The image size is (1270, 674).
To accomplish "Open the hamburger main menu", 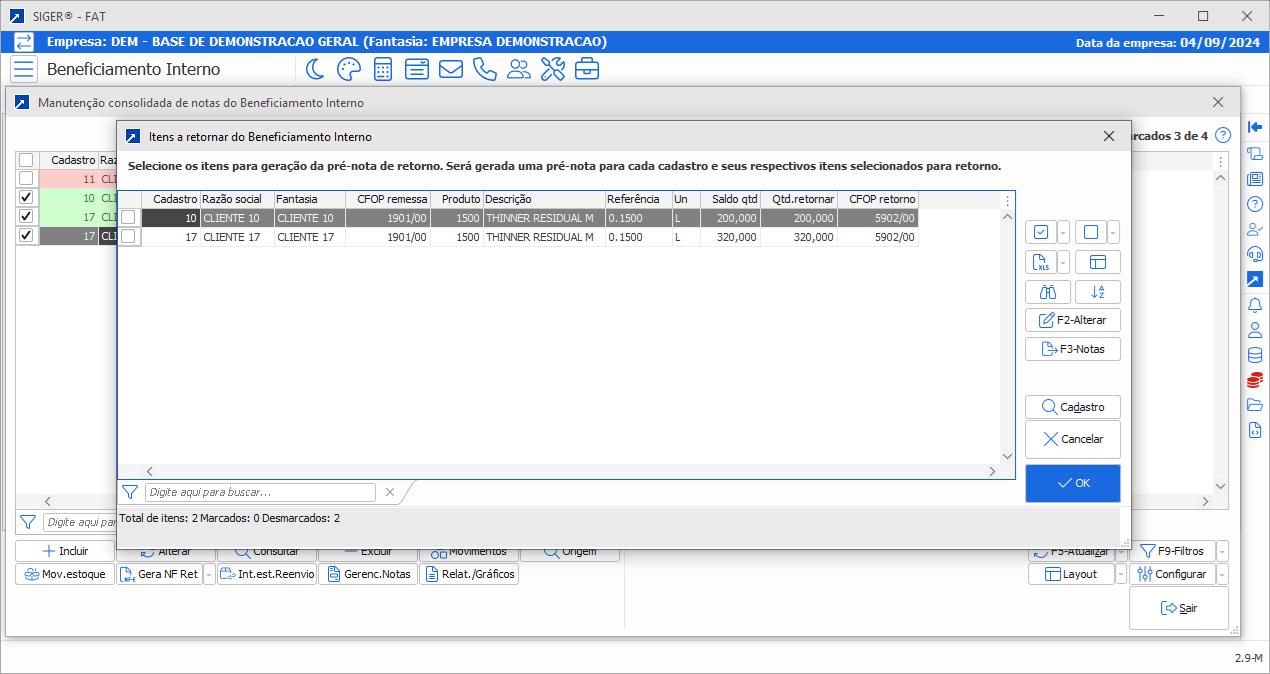I will [23, 69].
